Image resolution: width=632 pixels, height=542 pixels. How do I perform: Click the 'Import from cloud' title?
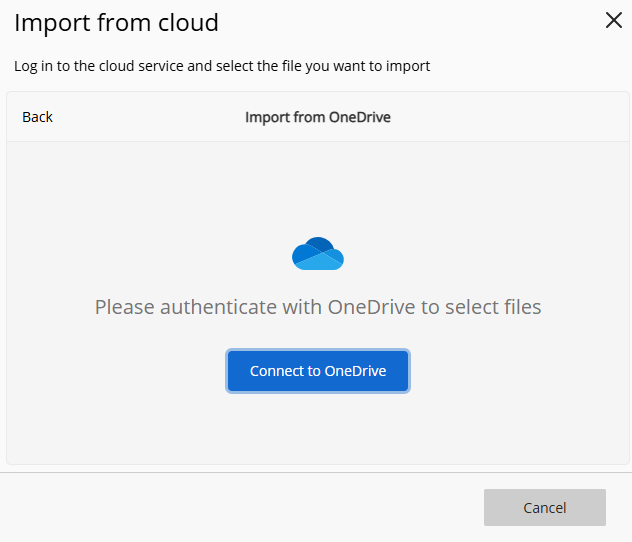(x=116, y=22)
